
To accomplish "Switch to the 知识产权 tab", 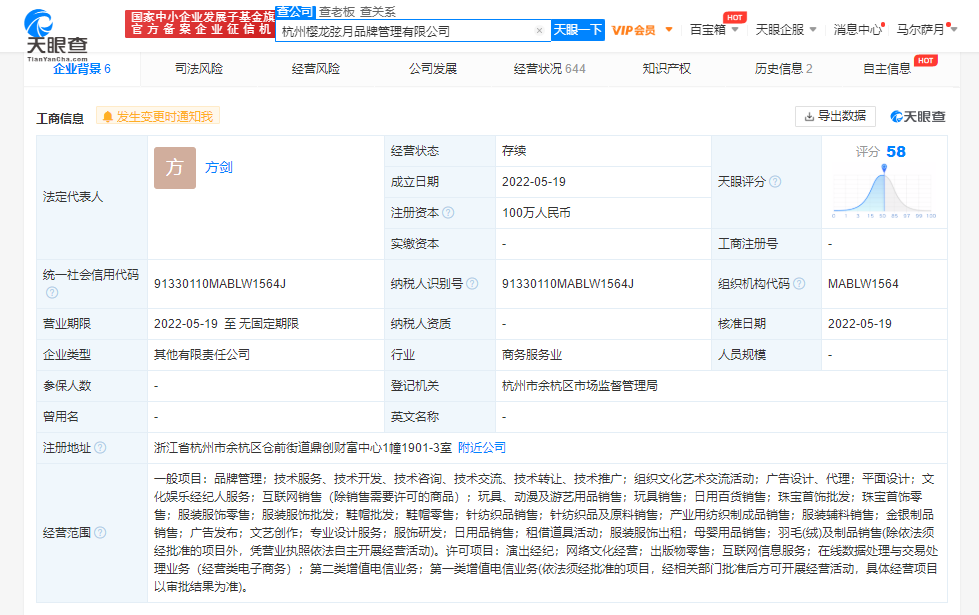I will [666, 69].
